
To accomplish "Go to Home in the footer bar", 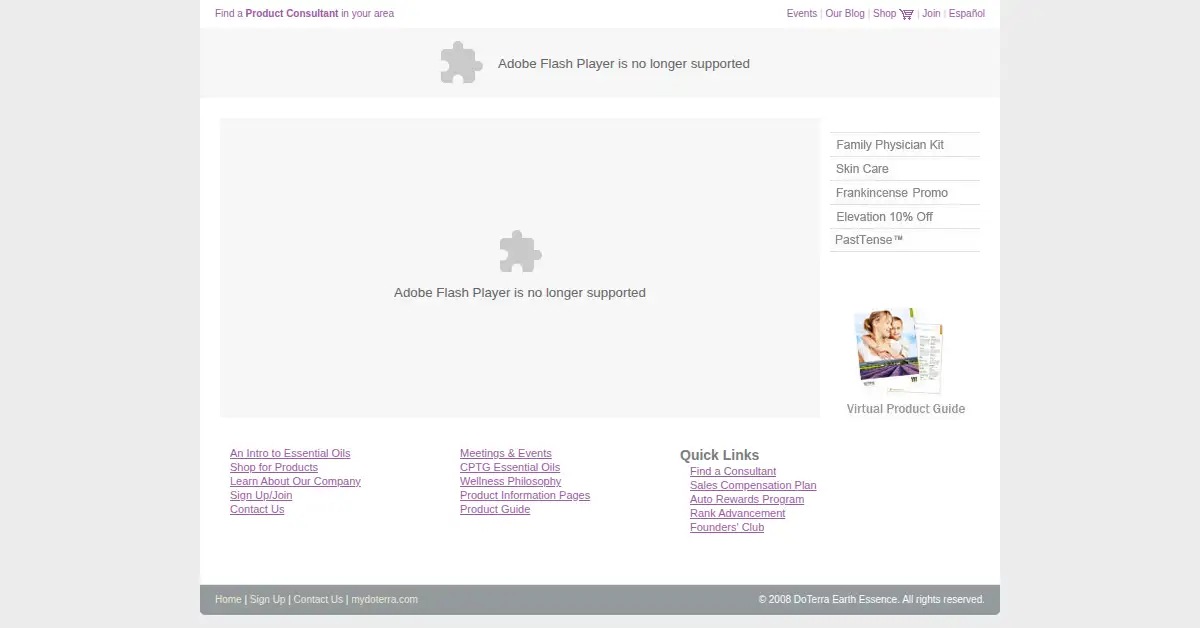I will pyautogui.click(x=228, y=600).
